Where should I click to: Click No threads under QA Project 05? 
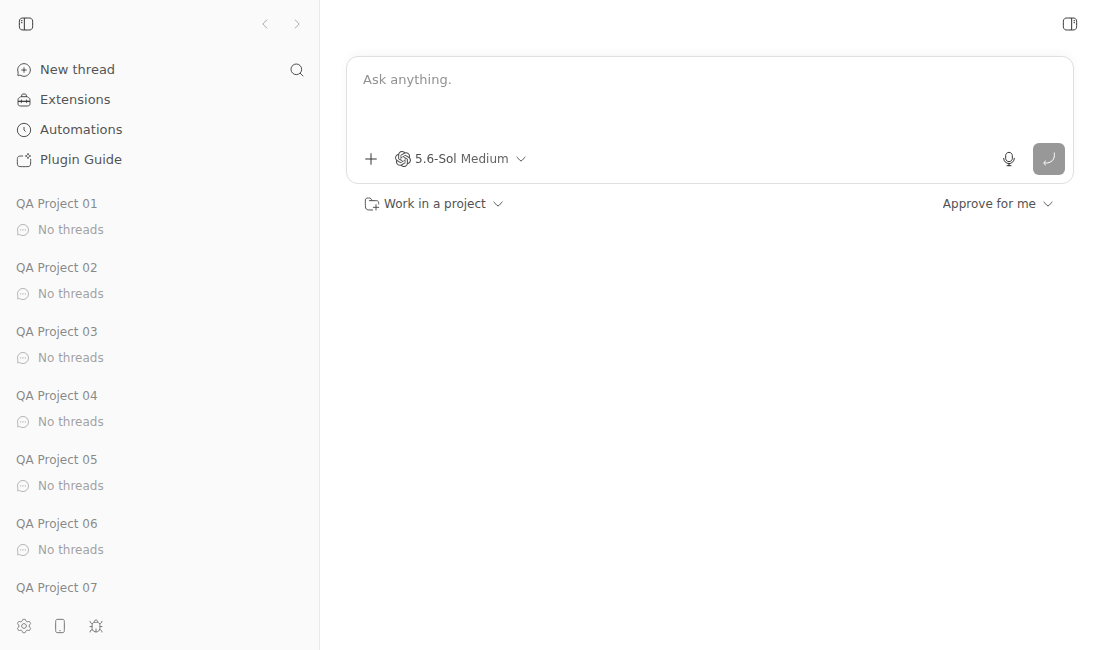[x=60, y=486]
